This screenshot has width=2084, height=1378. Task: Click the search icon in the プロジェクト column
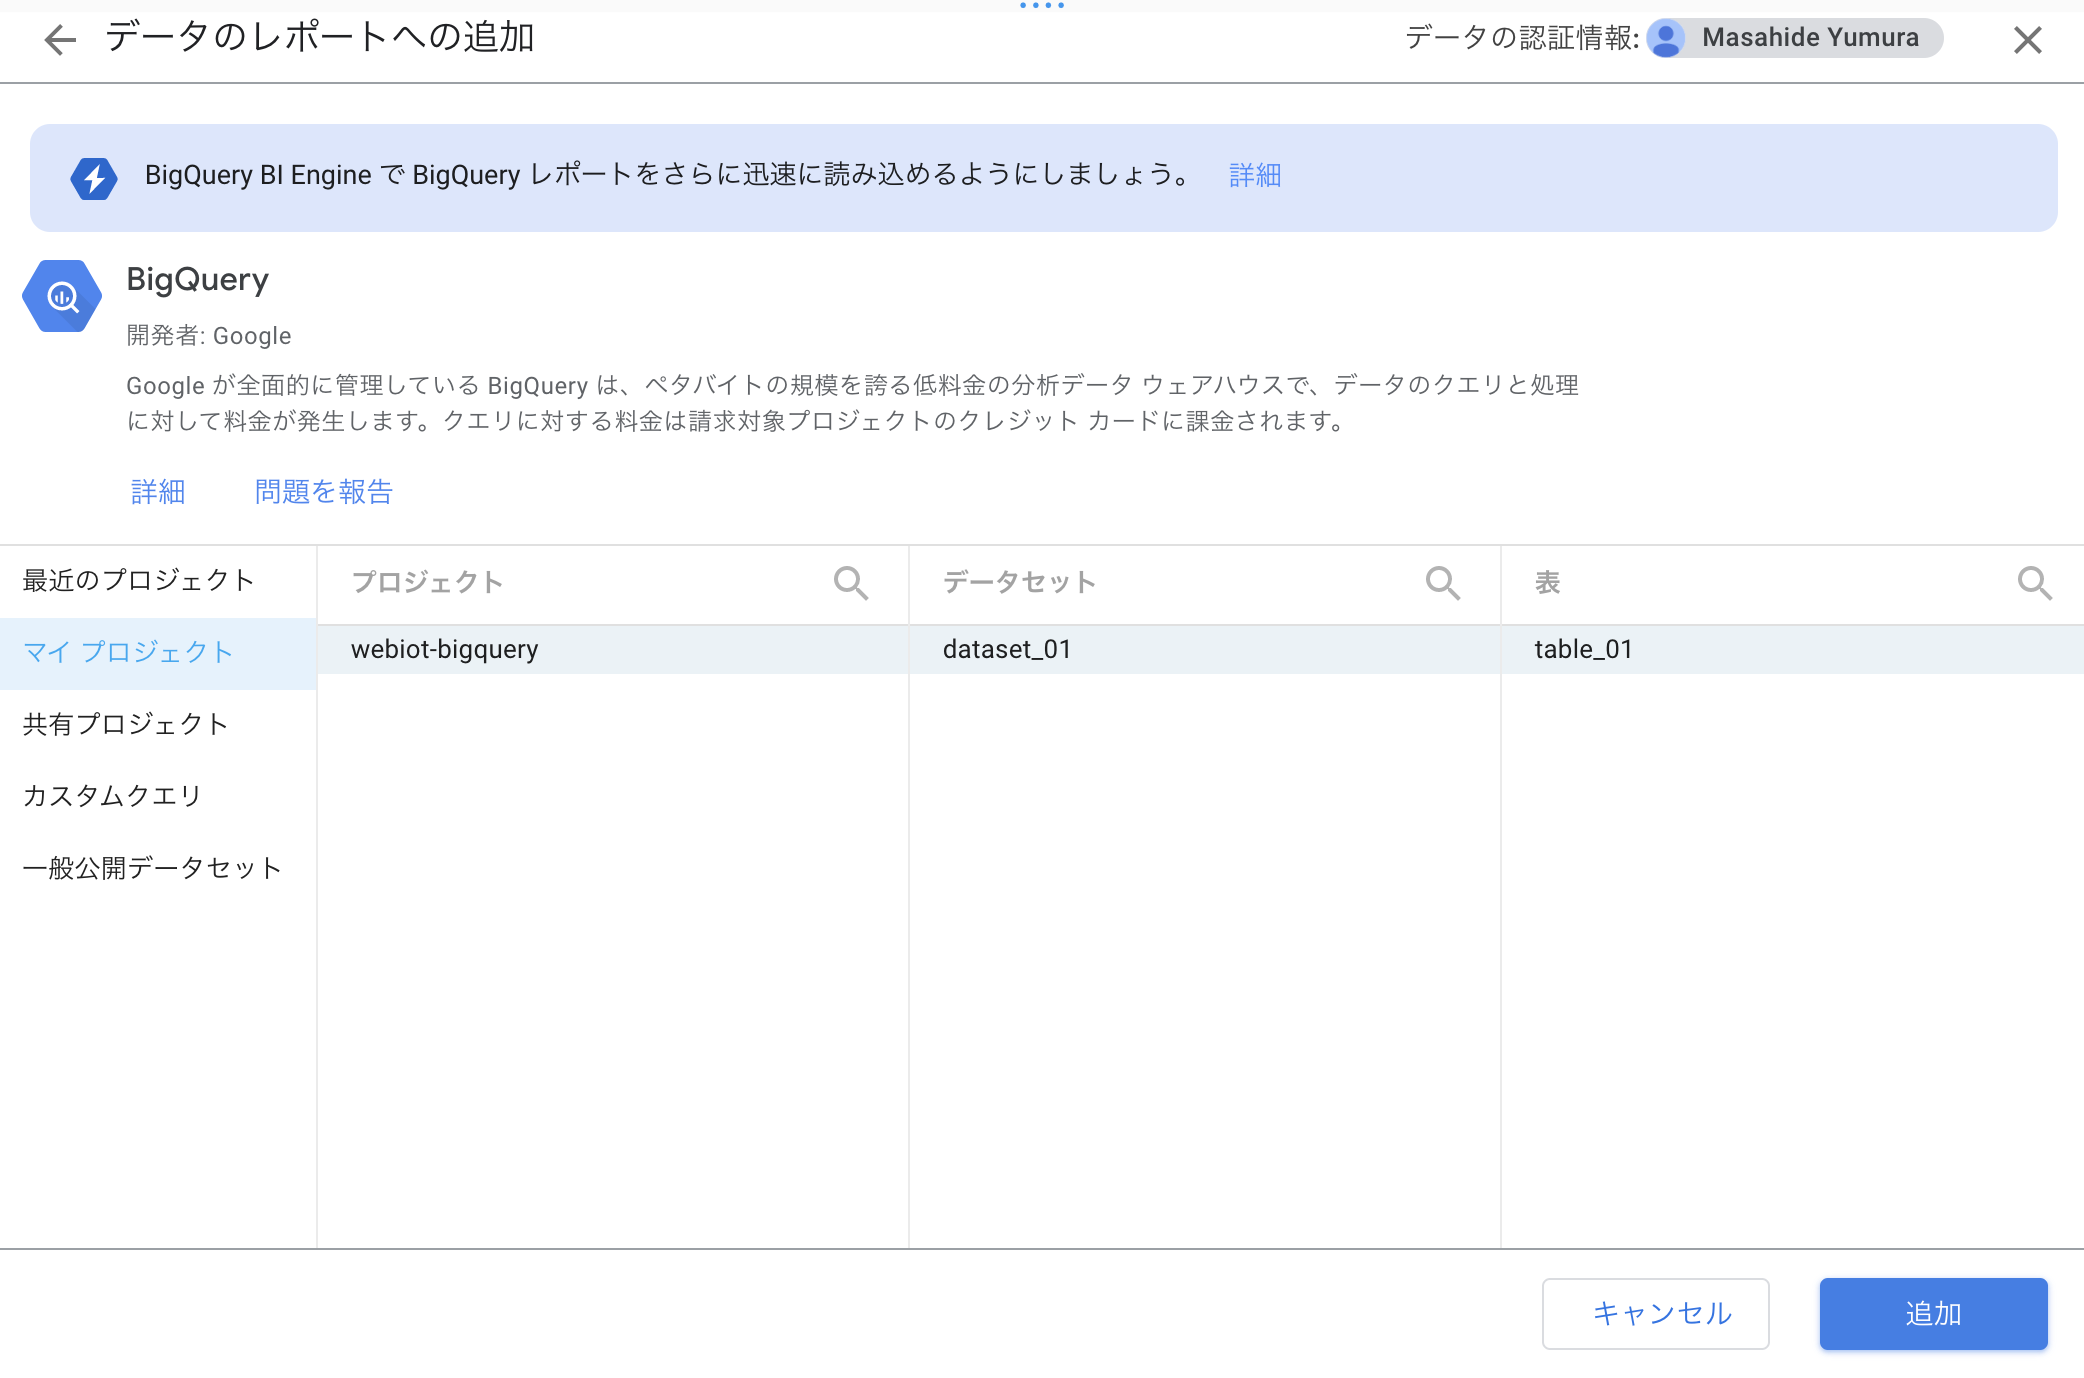point(851,582)
